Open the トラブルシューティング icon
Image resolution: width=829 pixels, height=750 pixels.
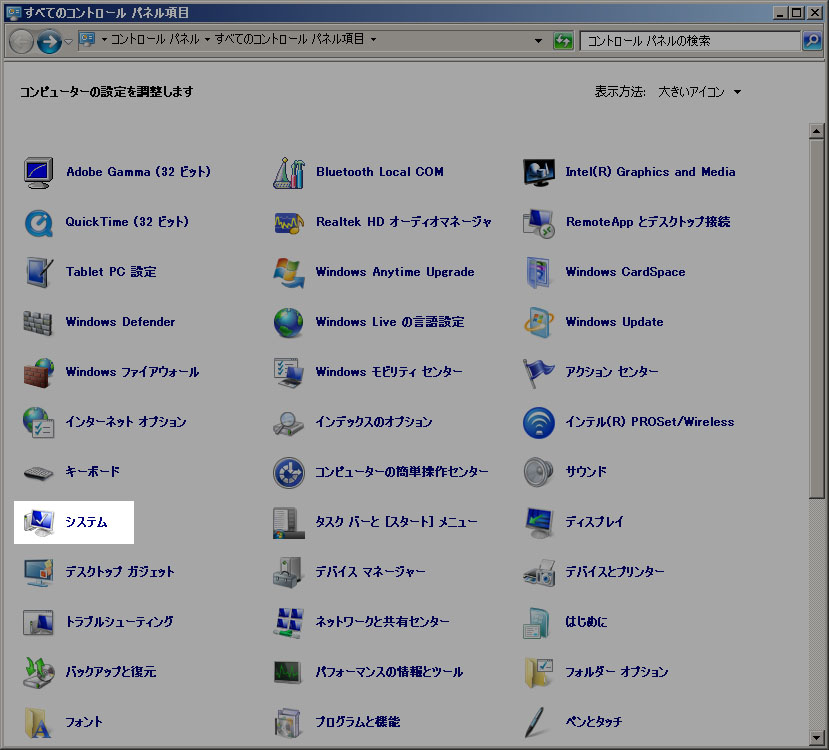38,622
